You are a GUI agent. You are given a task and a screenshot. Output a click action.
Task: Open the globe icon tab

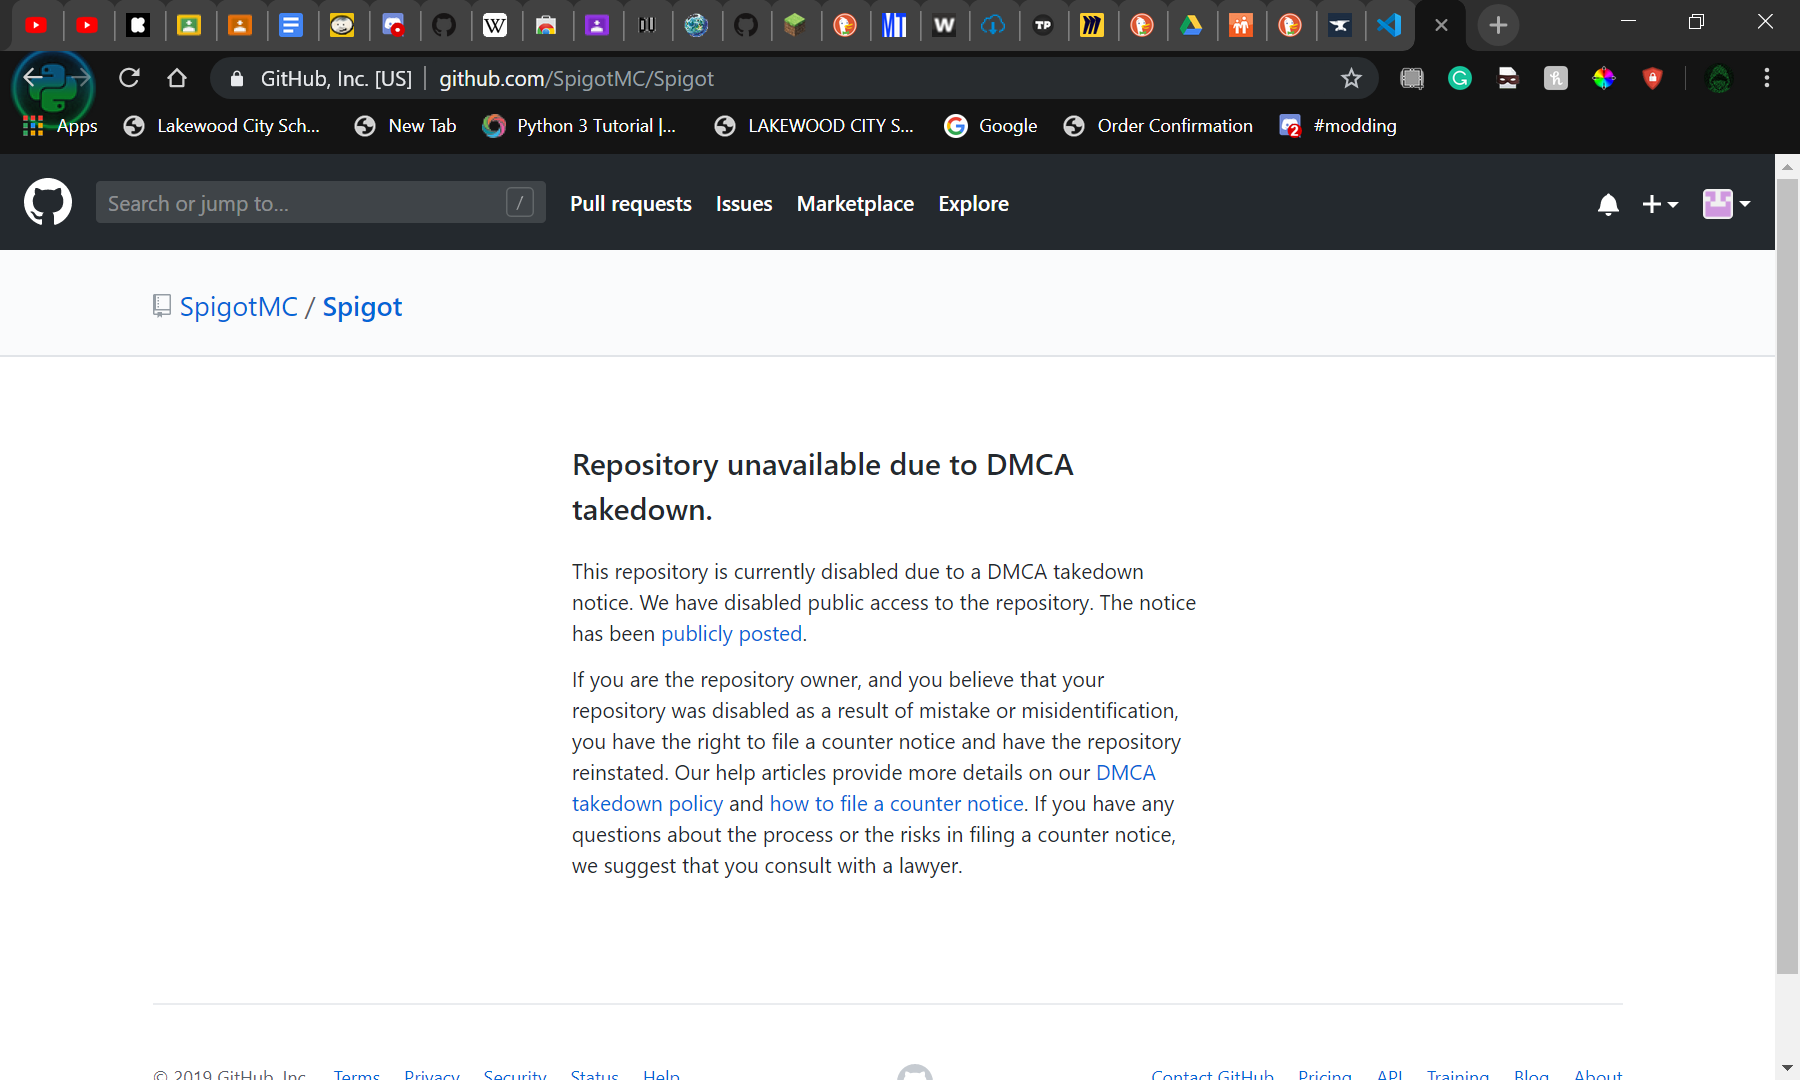coord(696,25)
